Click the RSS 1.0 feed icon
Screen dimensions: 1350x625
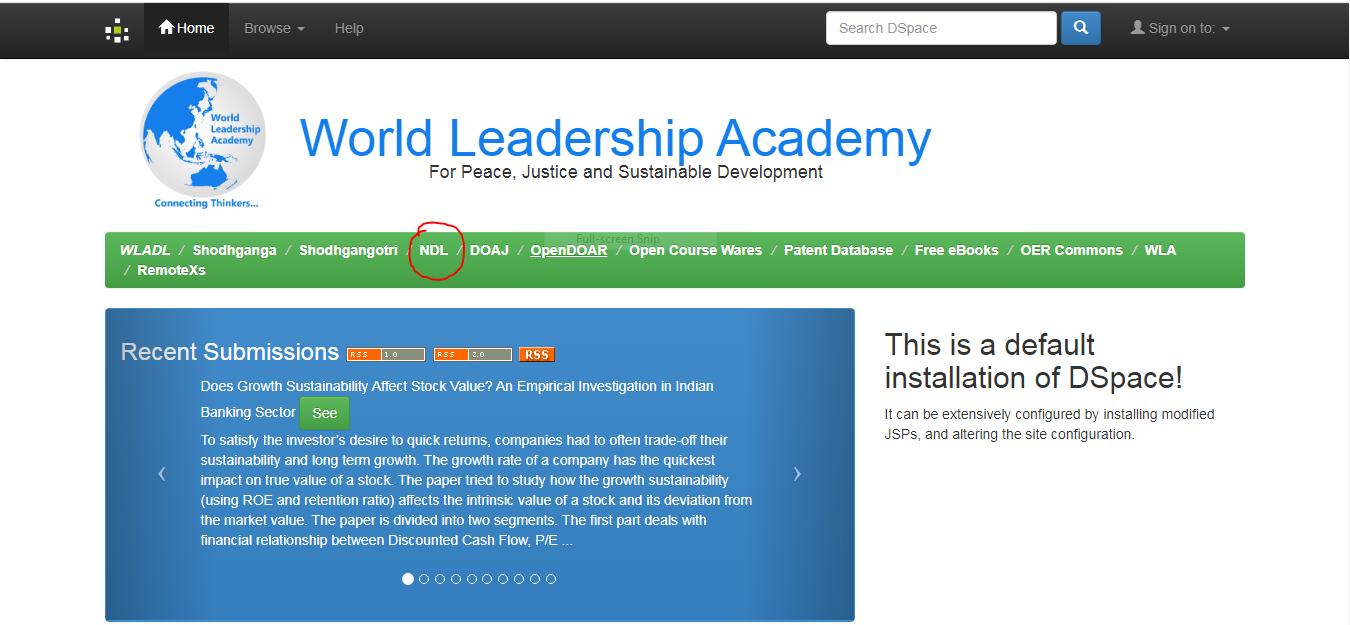click(386, 354)
